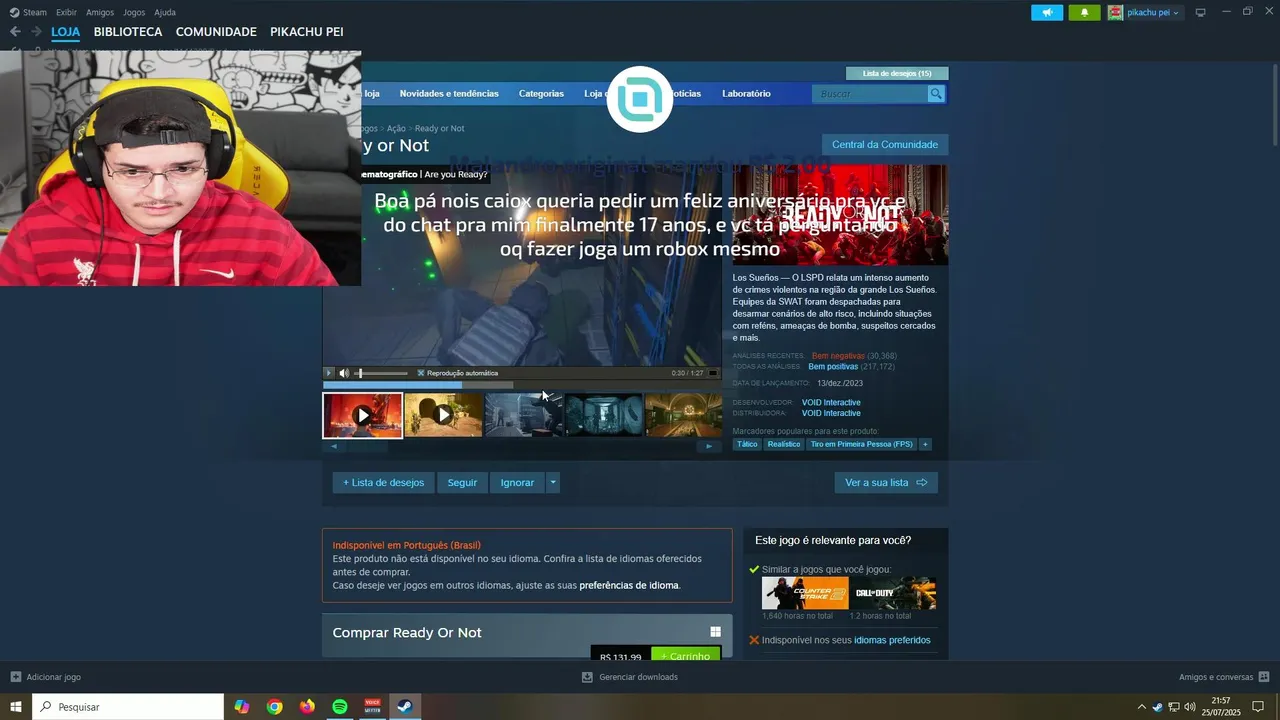Viewport: 1280px width, 720px height.
Task: Expand the pikachu pei account dropdown
Action: pos(1176,13)
